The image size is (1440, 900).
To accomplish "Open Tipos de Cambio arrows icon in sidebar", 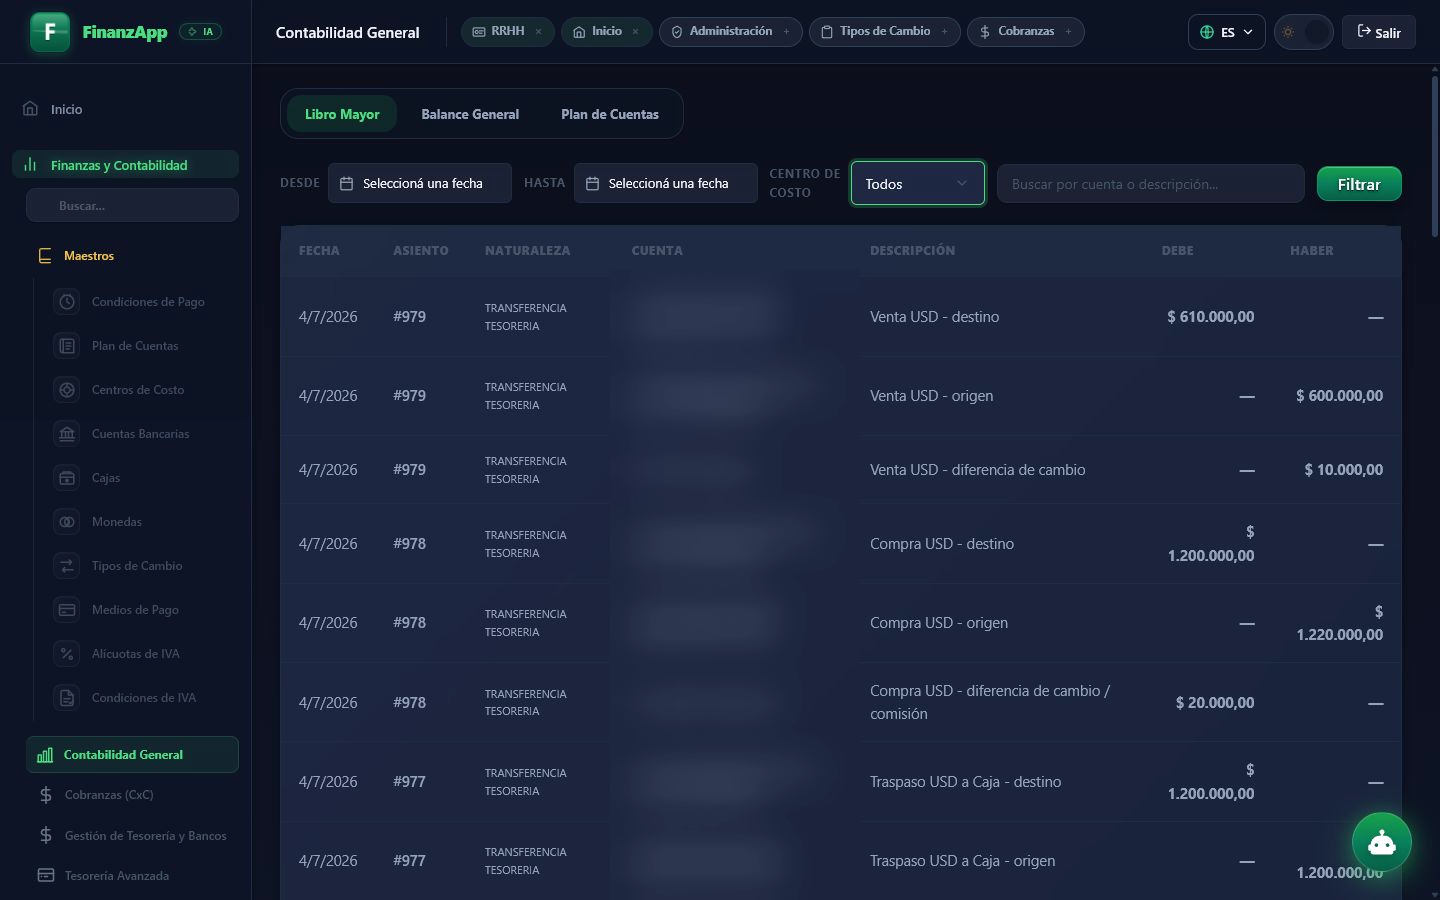I will point(67,566).
